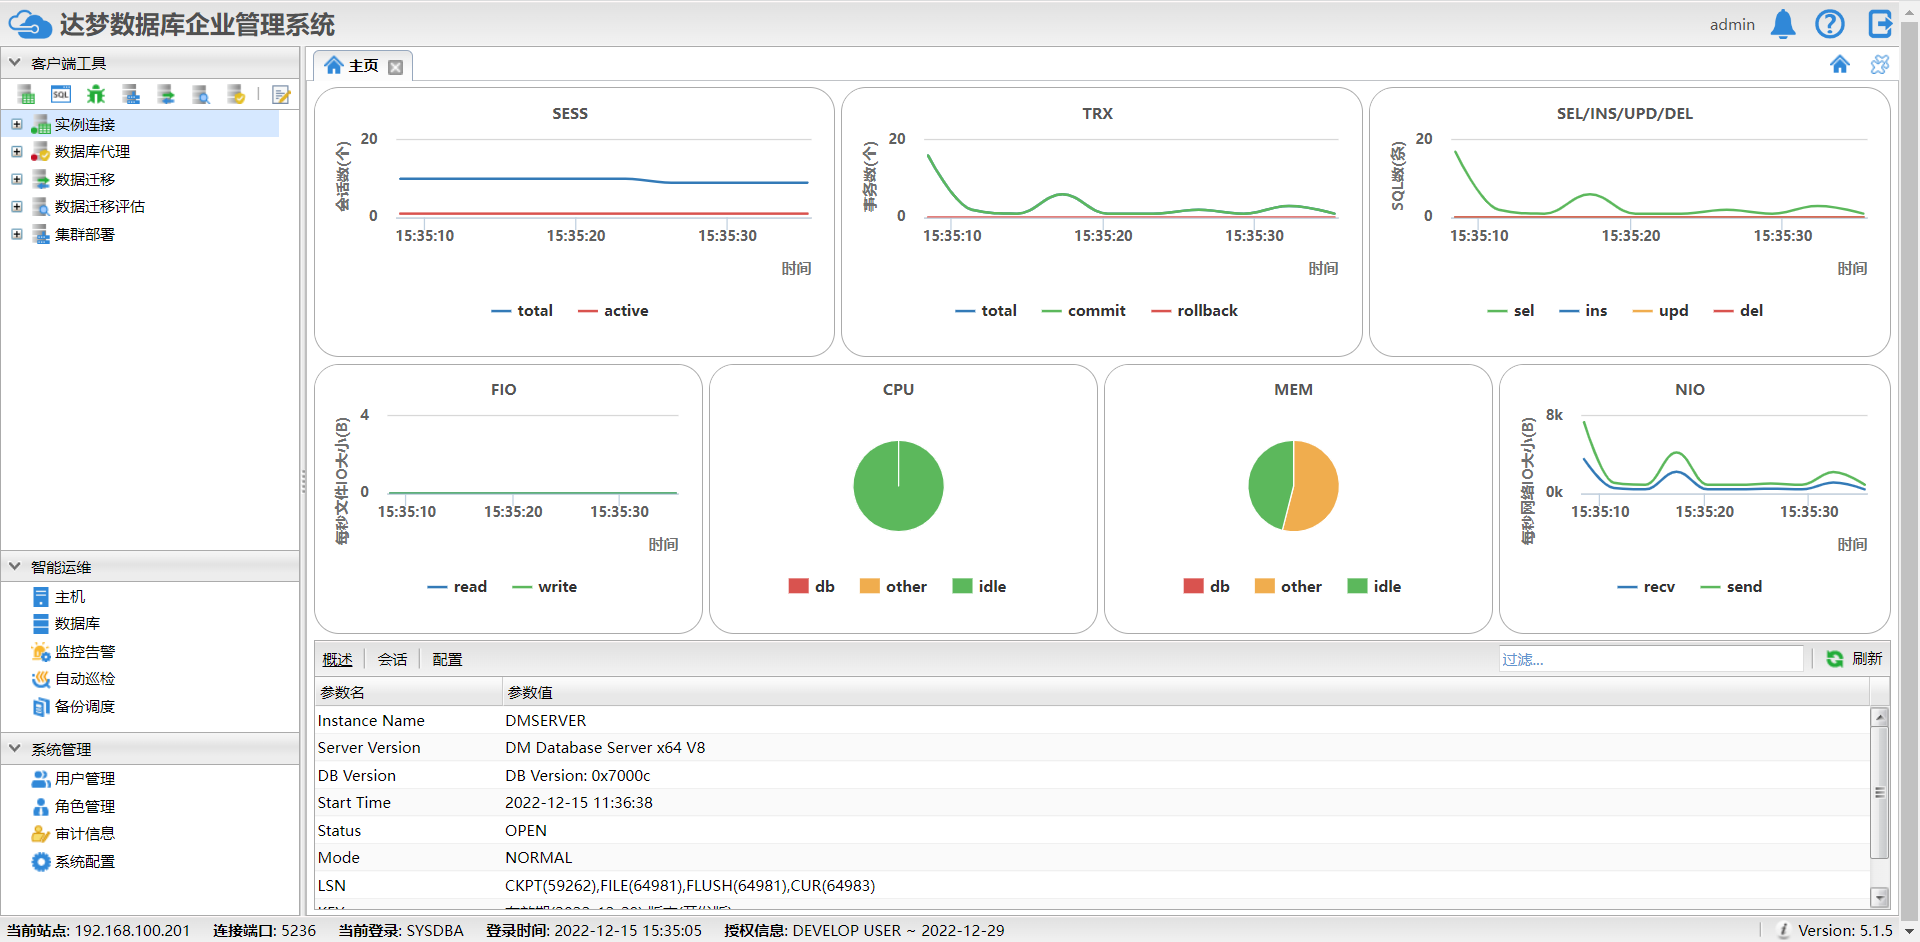Click the status bar icon before Version
This screenshot has height=942, width=1920.
pos(1783,931)
